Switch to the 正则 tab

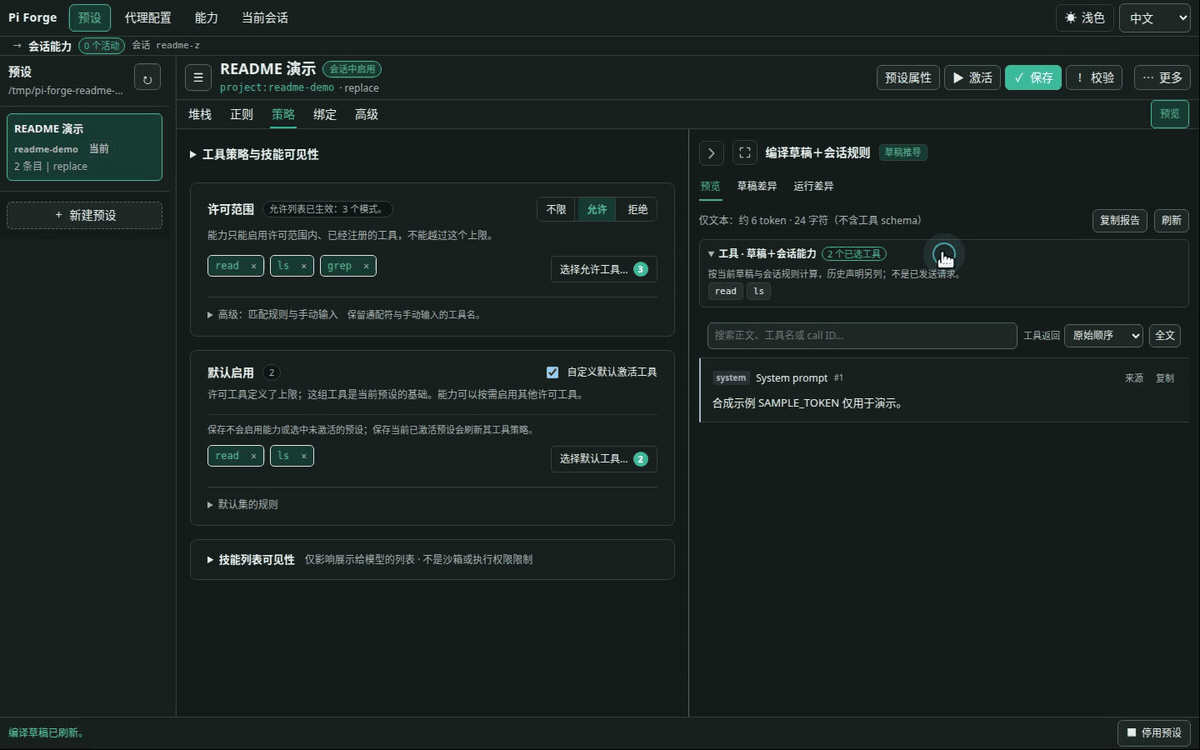[242, 115]
